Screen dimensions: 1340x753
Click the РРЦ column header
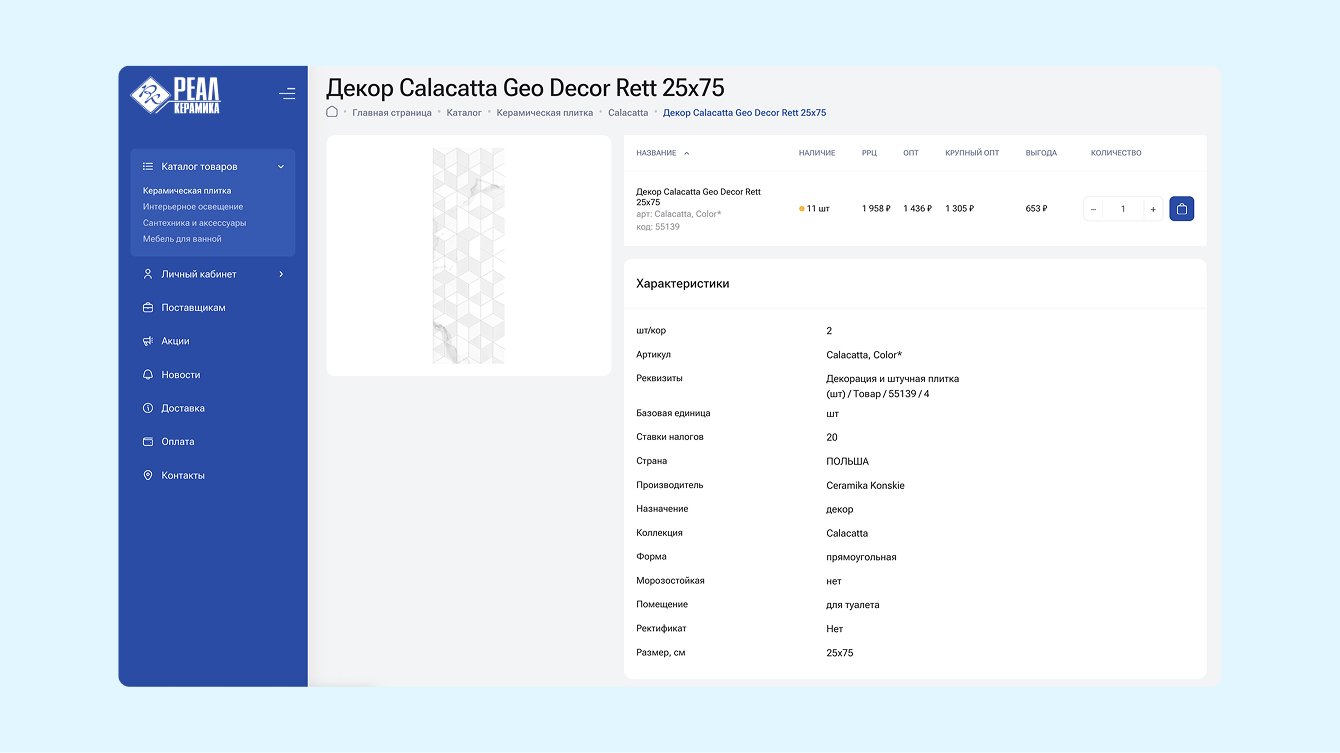click(x=869, y=153)
